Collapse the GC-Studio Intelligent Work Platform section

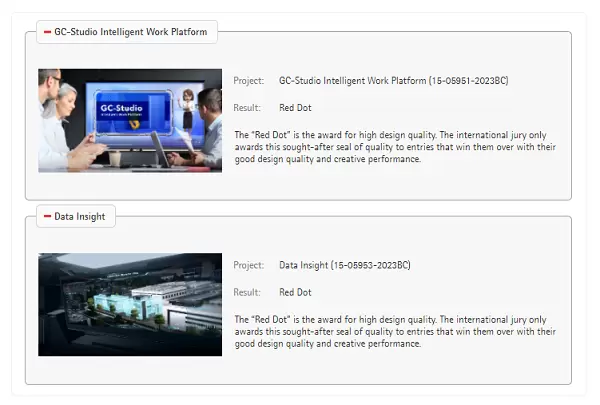(47, 32)
